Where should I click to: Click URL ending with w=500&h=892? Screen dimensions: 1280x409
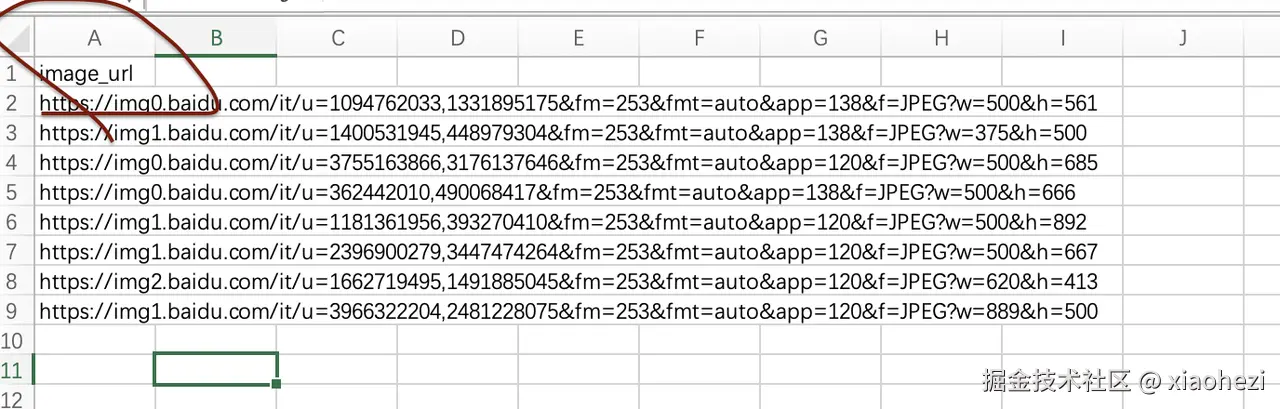pyautogui.click(x=563, y=222)
